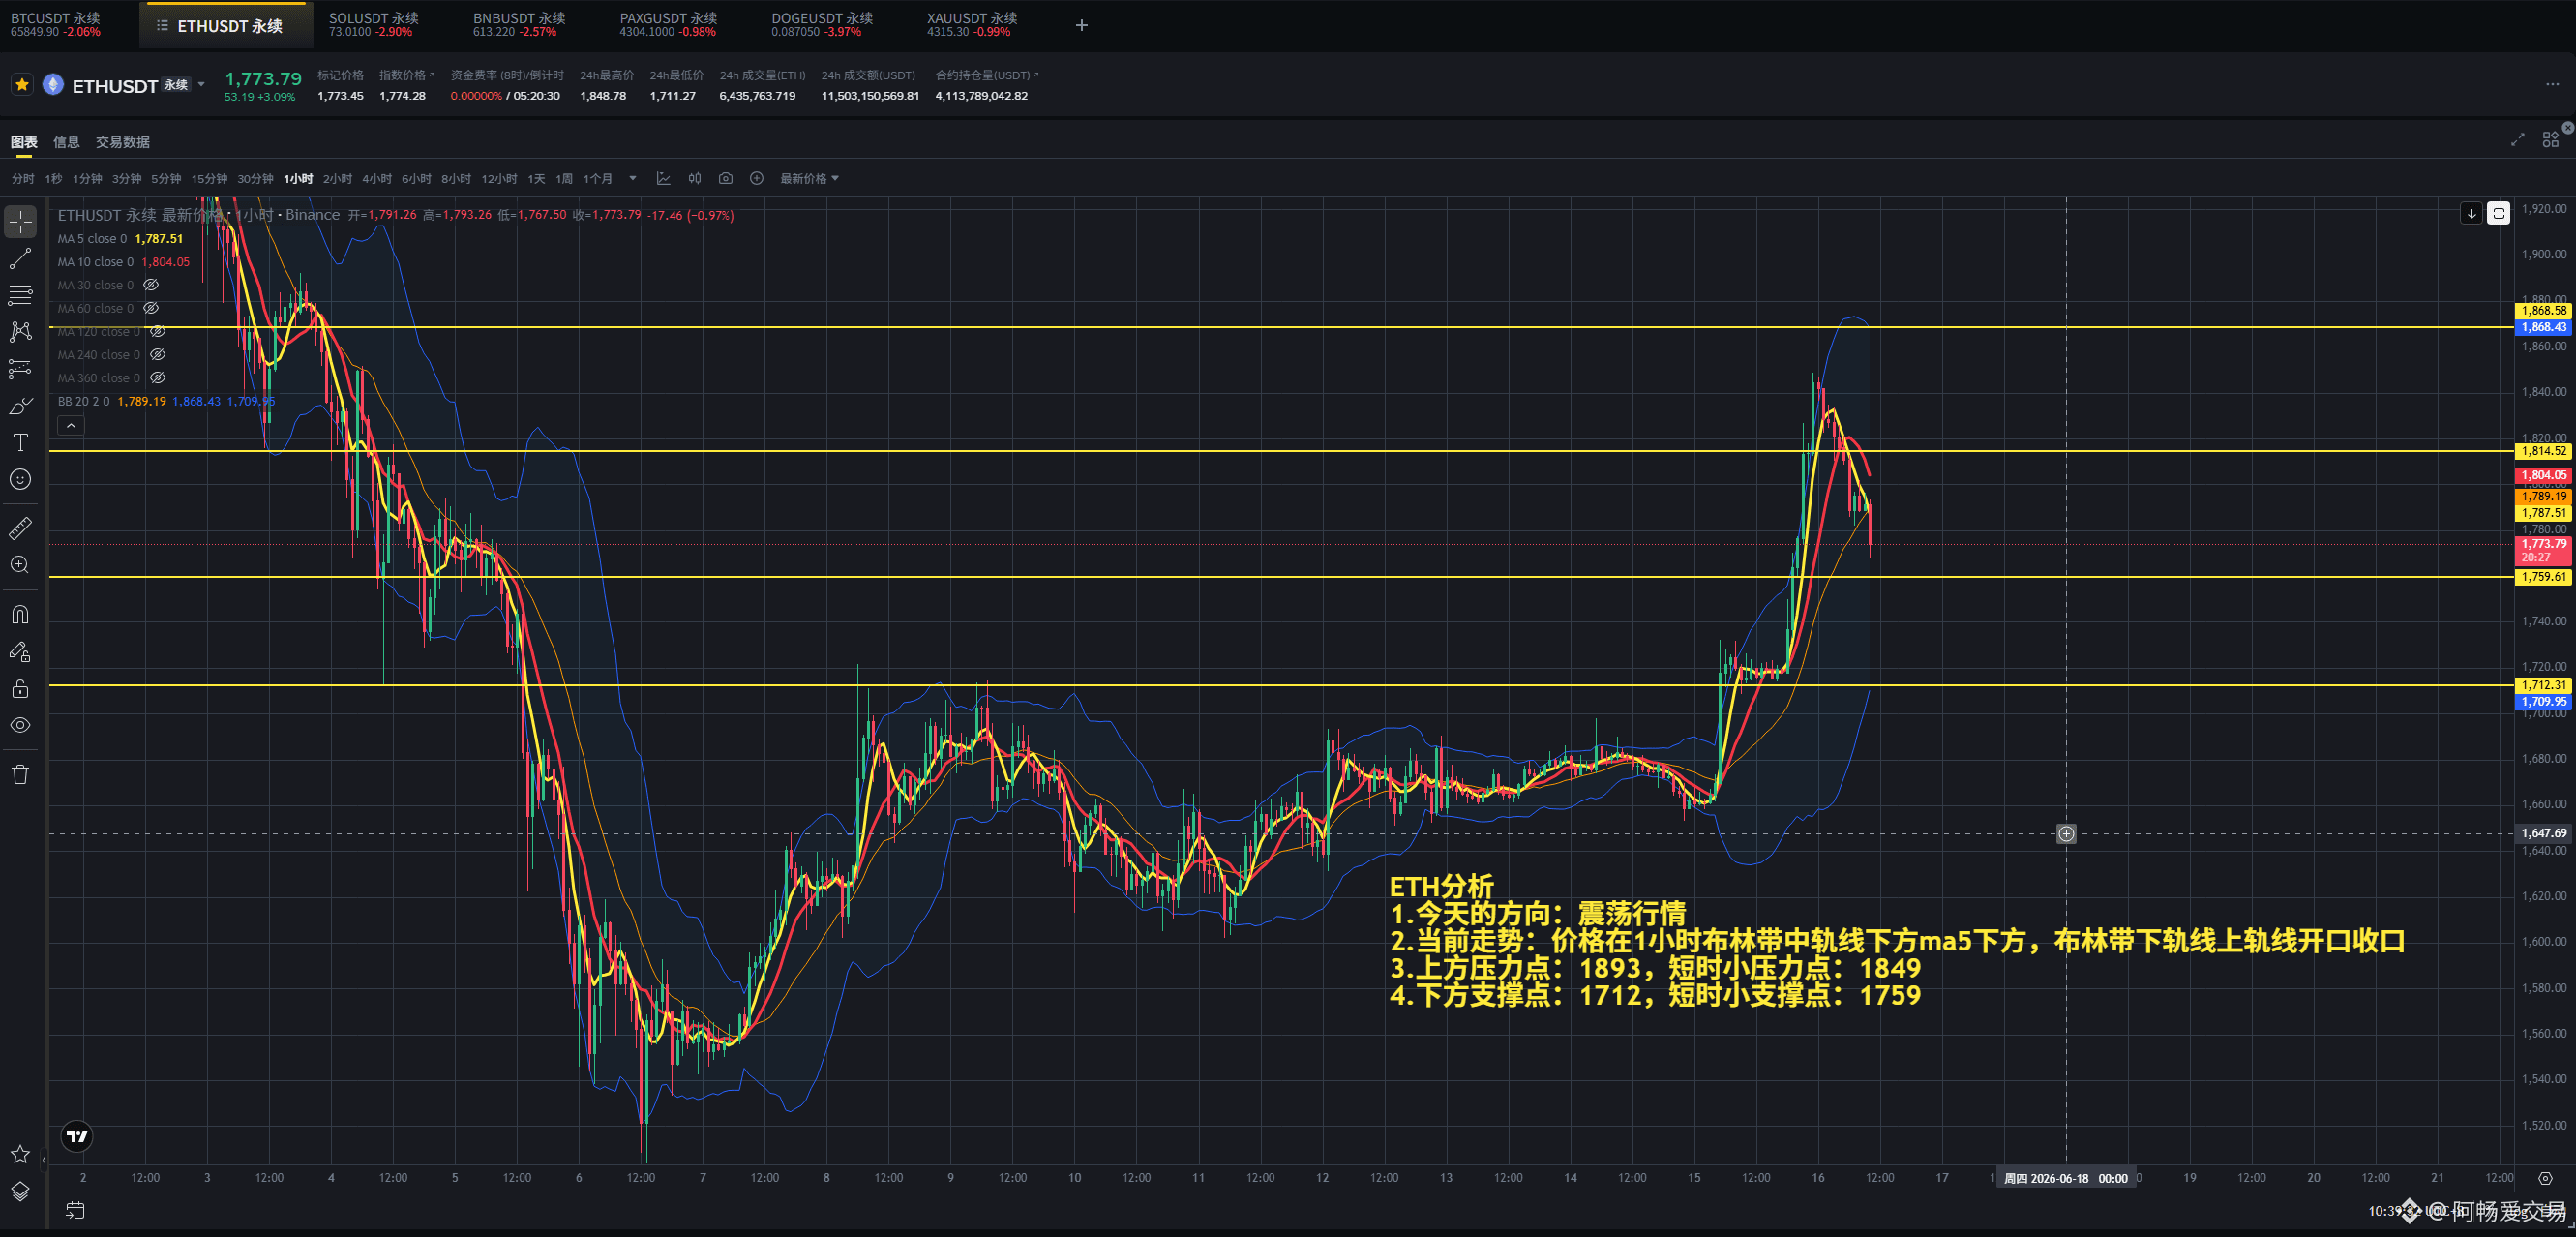The height and width of the screenshot is (1237, 2576).
Task: Open the chart settings gear at bottom right
Action: pos(2545,1178)
